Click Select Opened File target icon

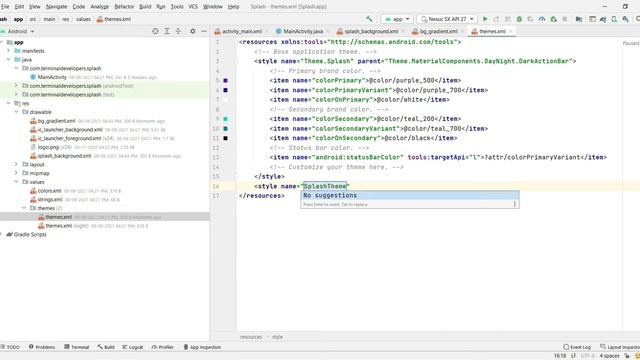(155, 31)
